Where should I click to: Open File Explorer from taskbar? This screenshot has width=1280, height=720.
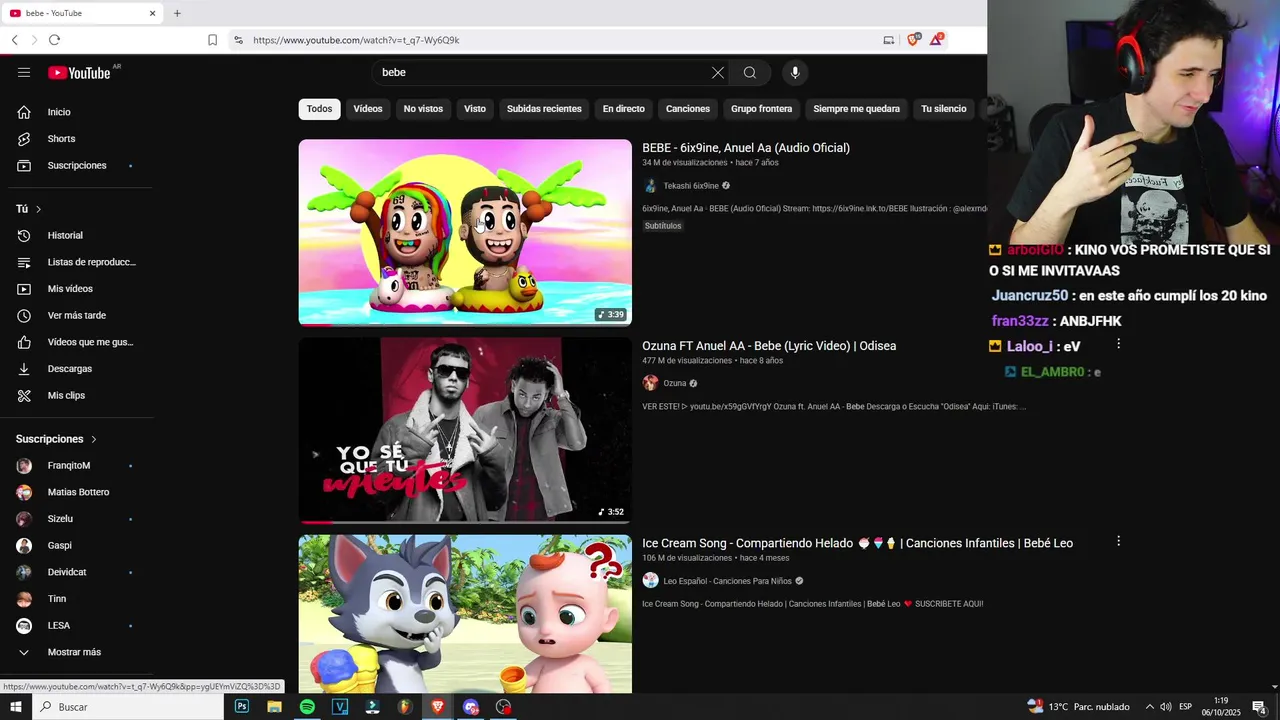click(x=274, y=707)
